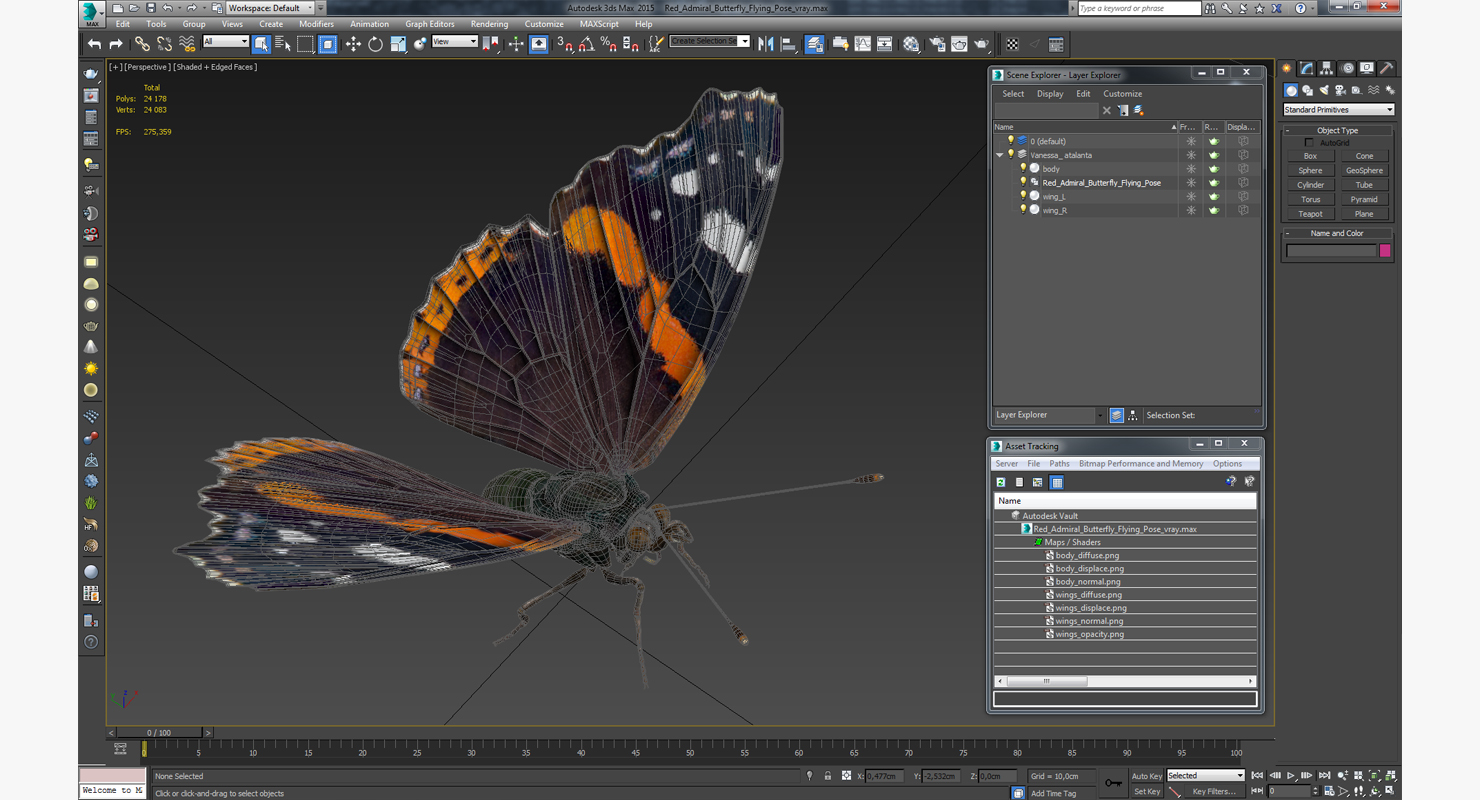The height and width of the screenshot is (800, 1480).
Task: Open Bitmap Performance and Memory menu
Action: 1141,464
